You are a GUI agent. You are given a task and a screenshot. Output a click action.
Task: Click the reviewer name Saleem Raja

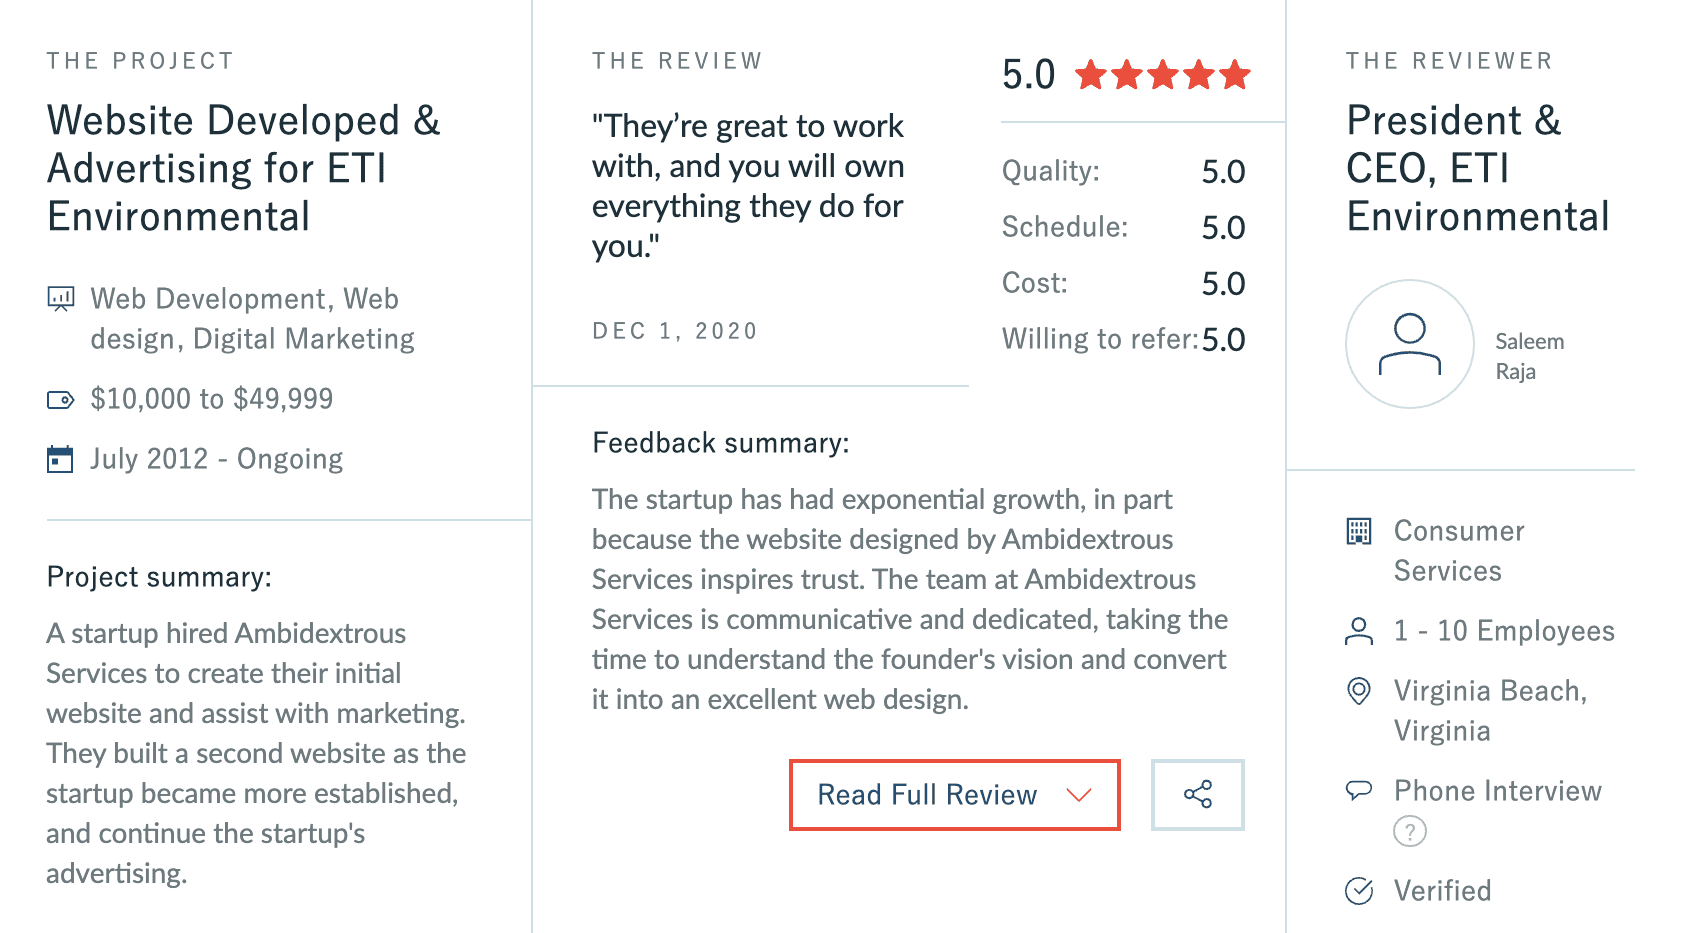(1529, 356)
